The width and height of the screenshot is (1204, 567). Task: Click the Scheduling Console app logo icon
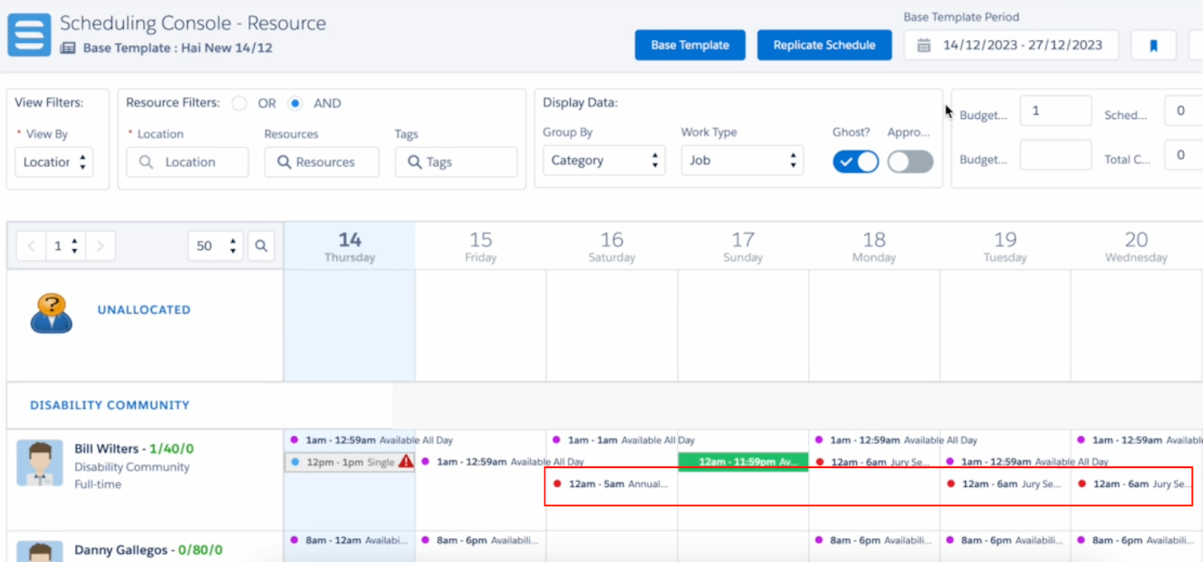[x=29, y=35]
